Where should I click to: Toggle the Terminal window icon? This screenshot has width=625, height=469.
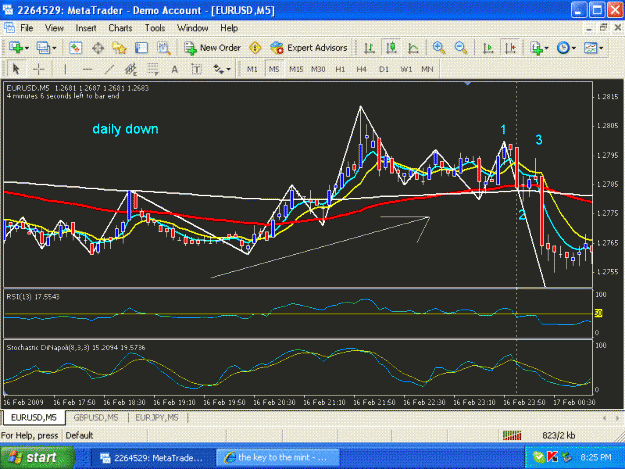(x=141, y=48)
